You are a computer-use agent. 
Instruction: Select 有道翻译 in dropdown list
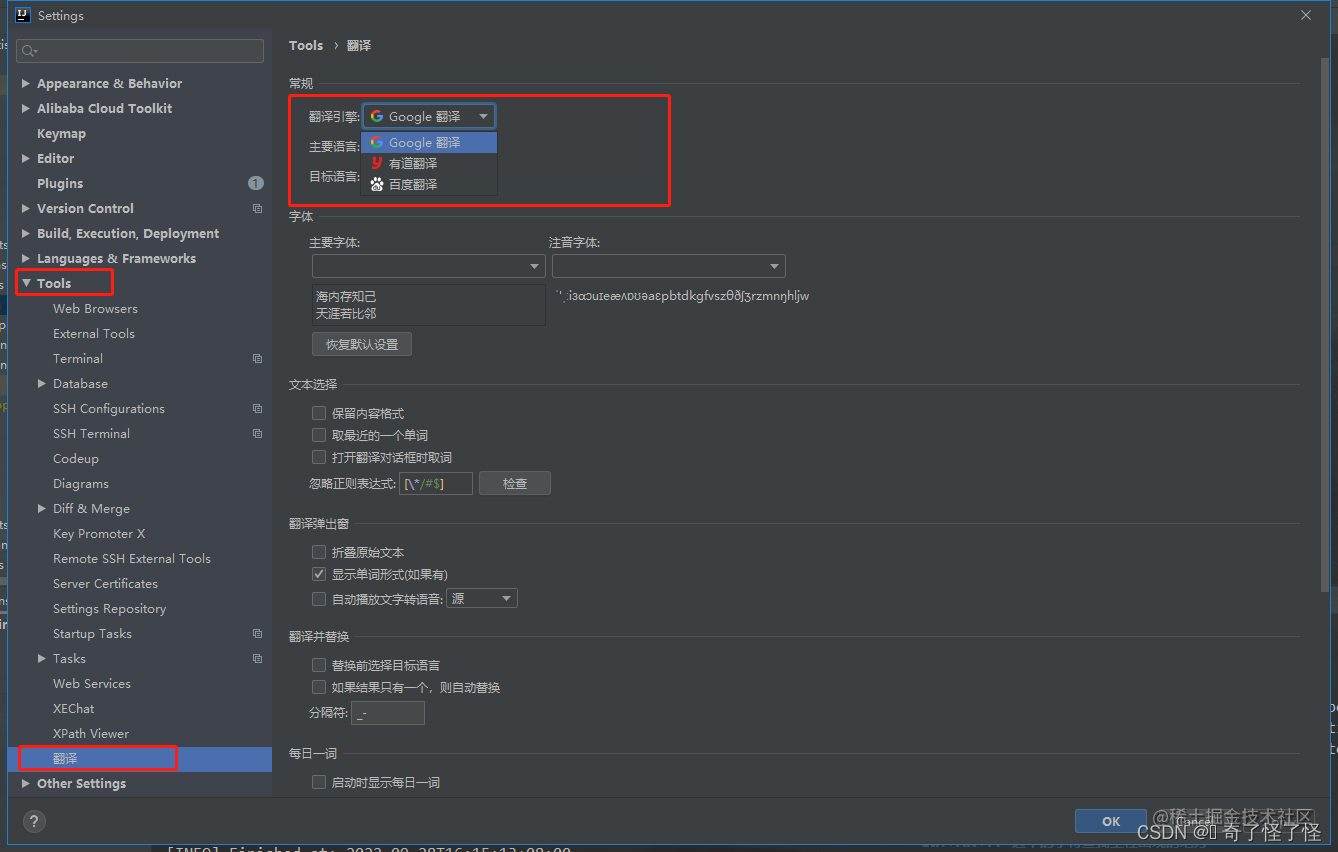pyautogui.click(x=429, y=163)
